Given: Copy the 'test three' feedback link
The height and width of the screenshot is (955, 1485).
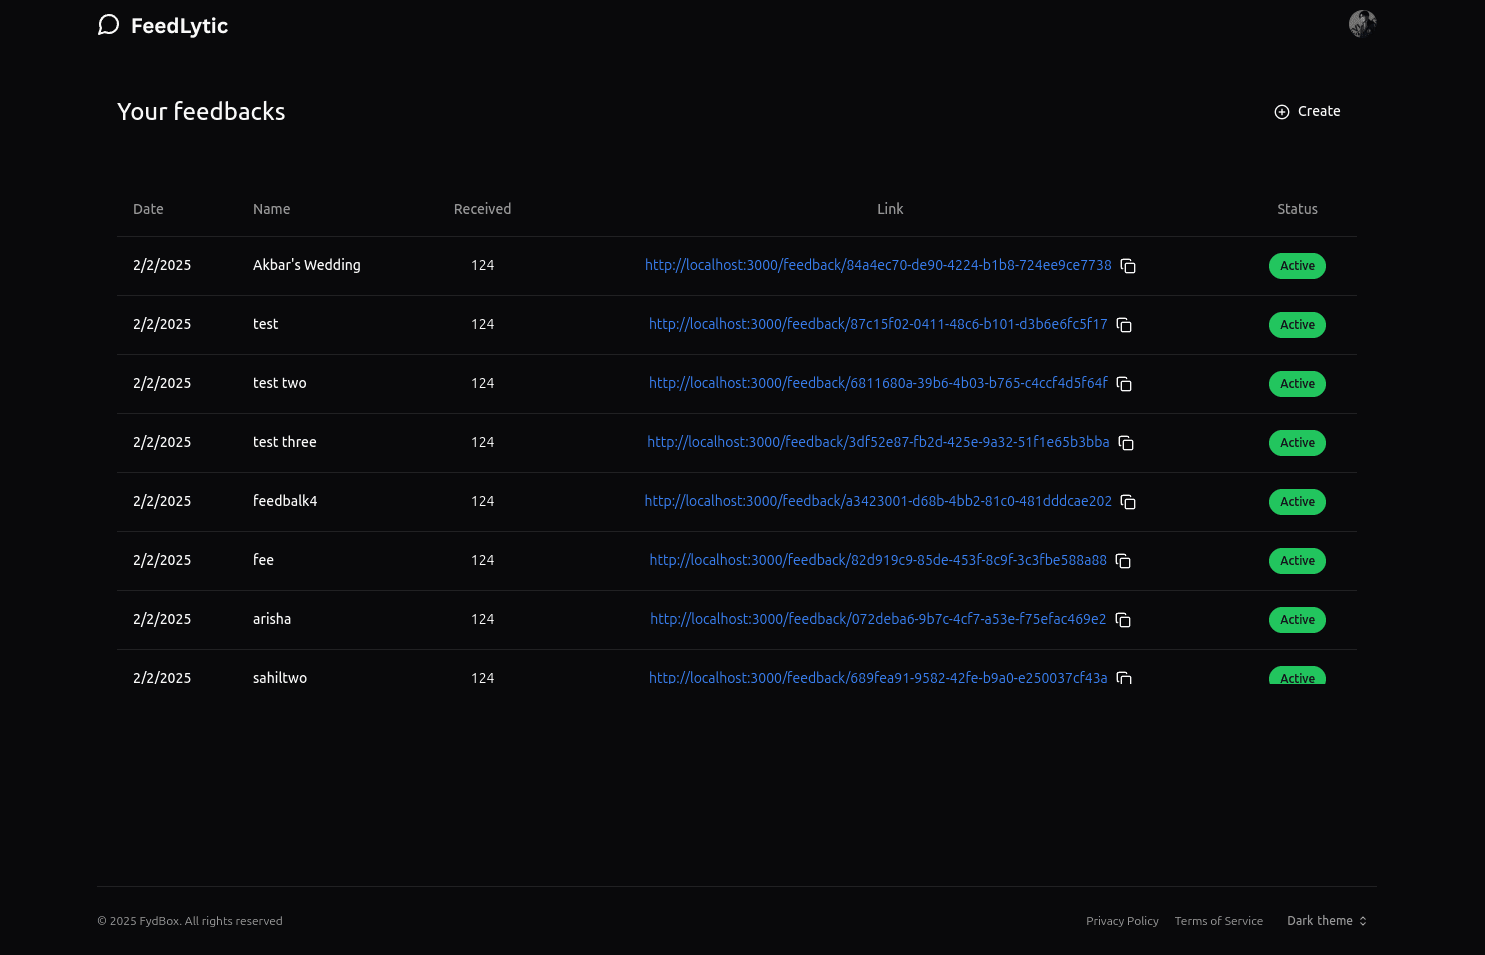Looking at the screenshot, I should coord(1126,443).
